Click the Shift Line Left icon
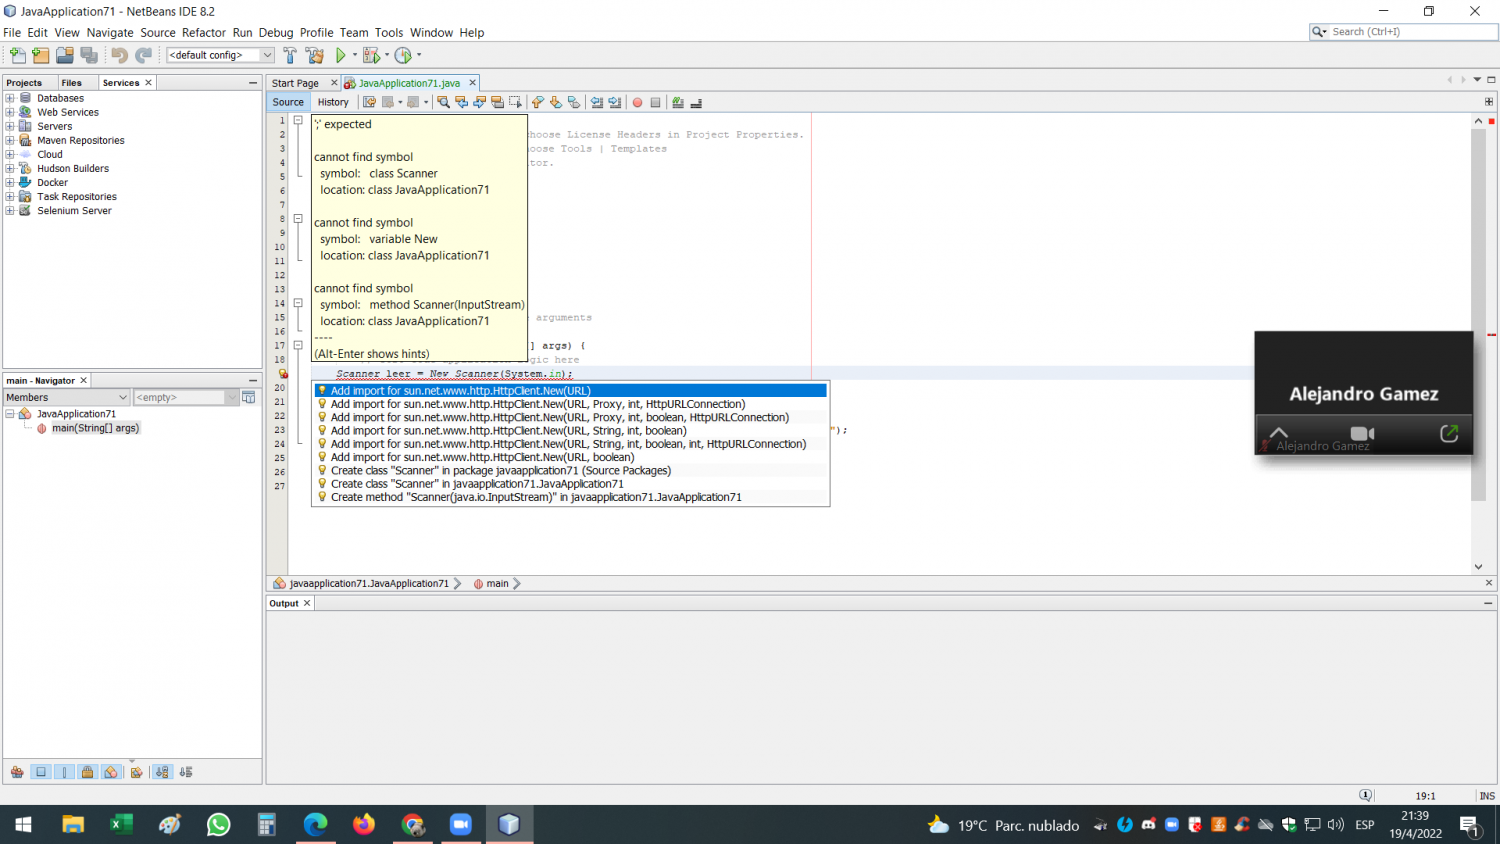1500x844 pixels. tap(597, 102)
